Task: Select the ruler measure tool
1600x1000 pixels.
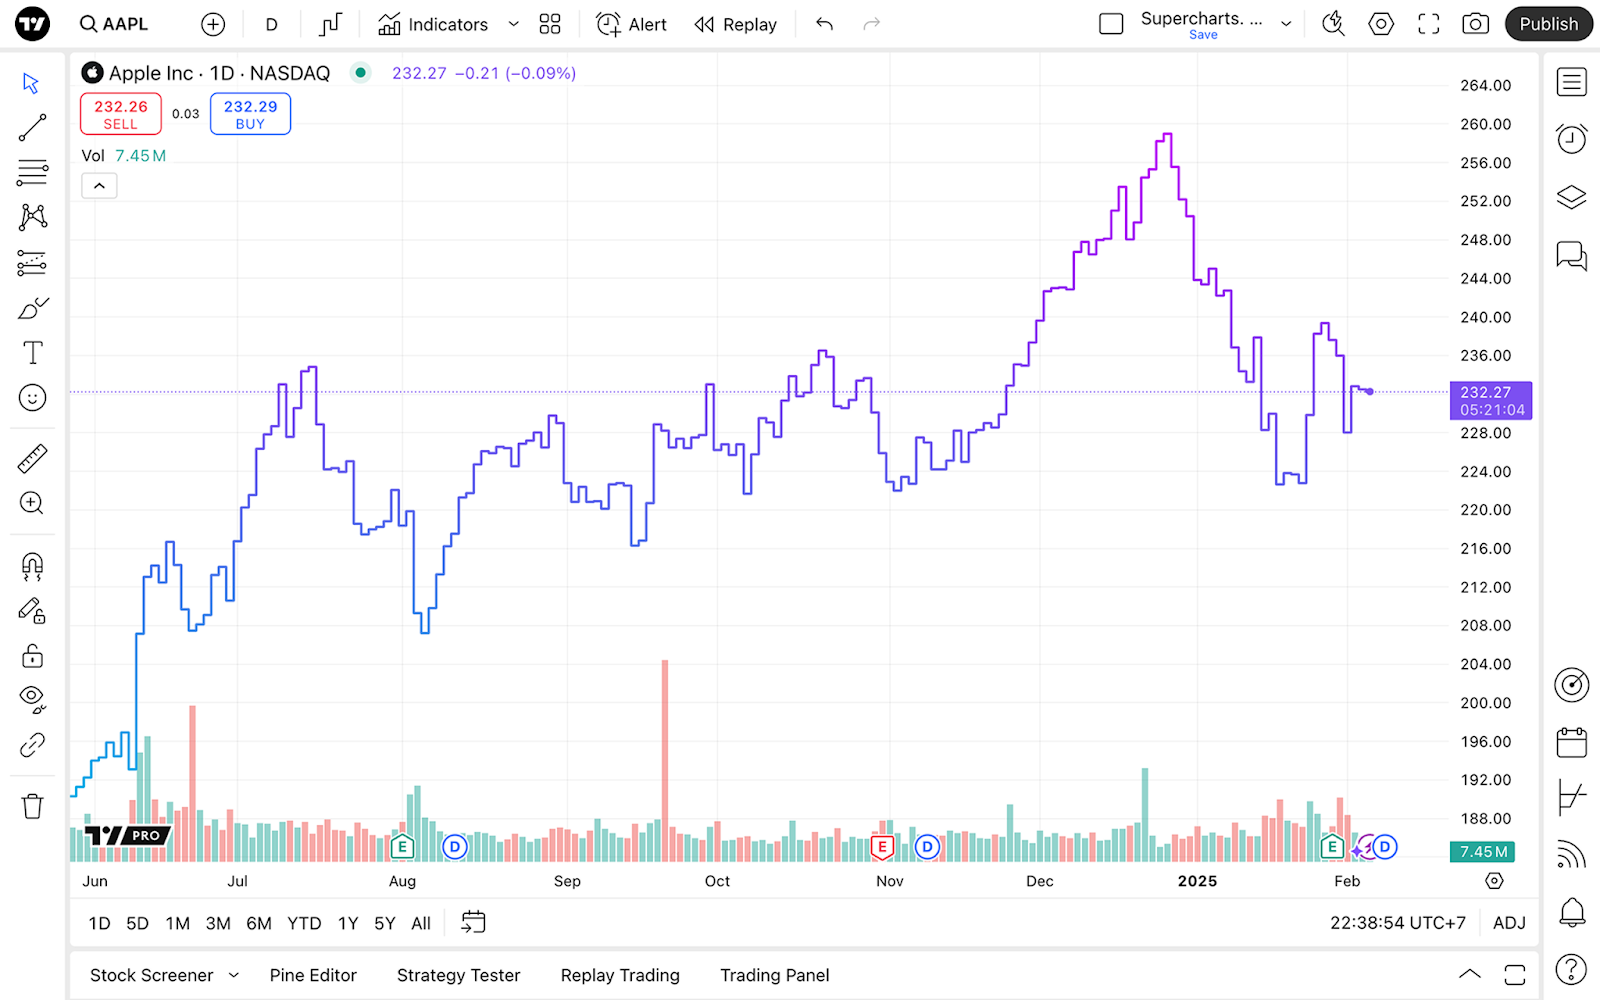Action: (x=32, y=459)
